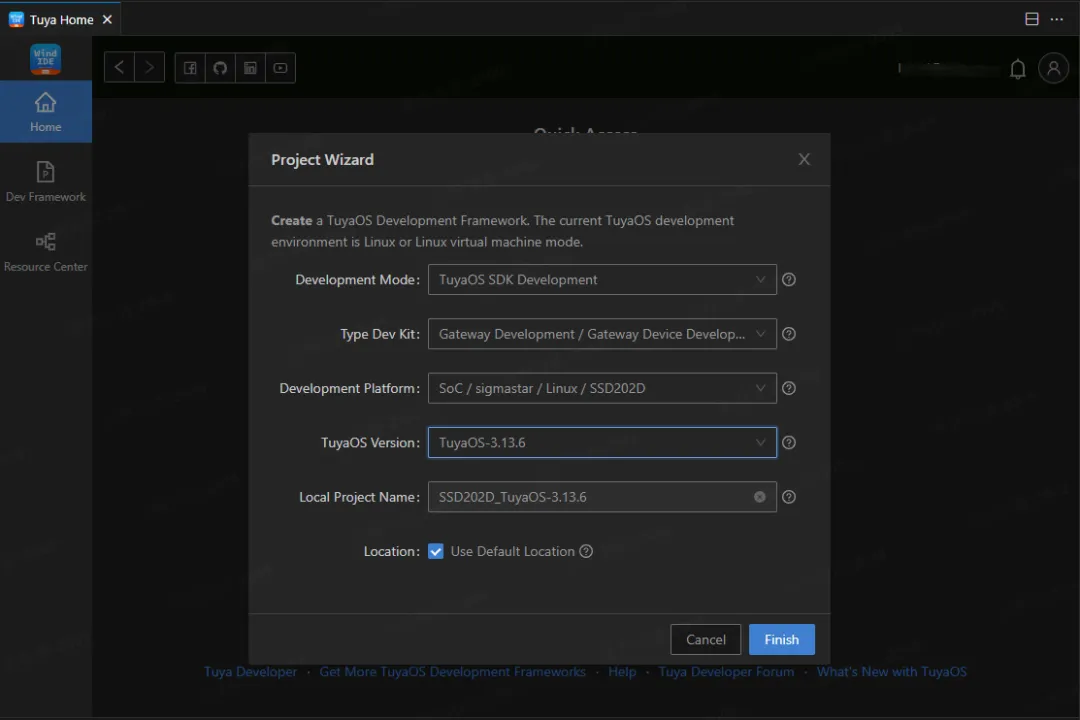Open Get More TuyaOS Development Frameworks link

(453, 672)
